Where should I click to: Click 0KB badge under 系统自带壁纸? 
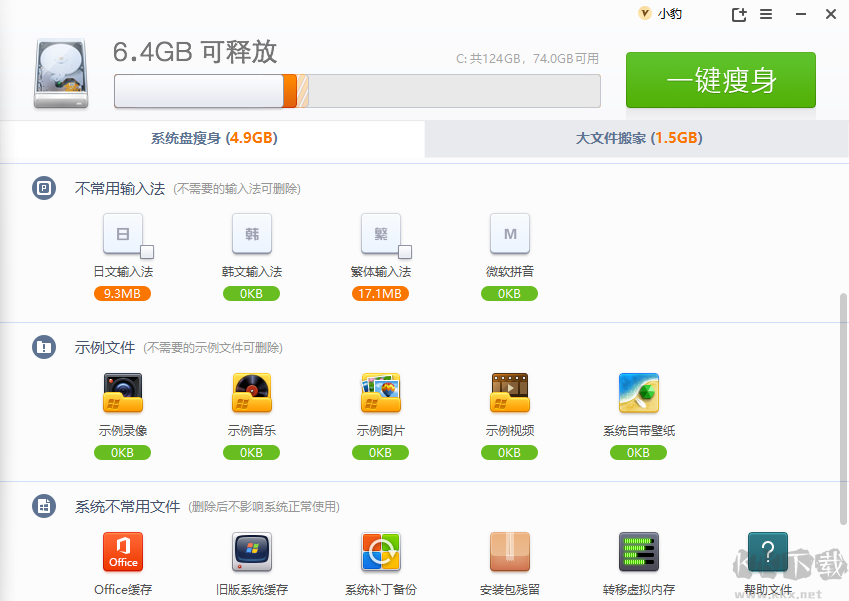tap(638, 453)
